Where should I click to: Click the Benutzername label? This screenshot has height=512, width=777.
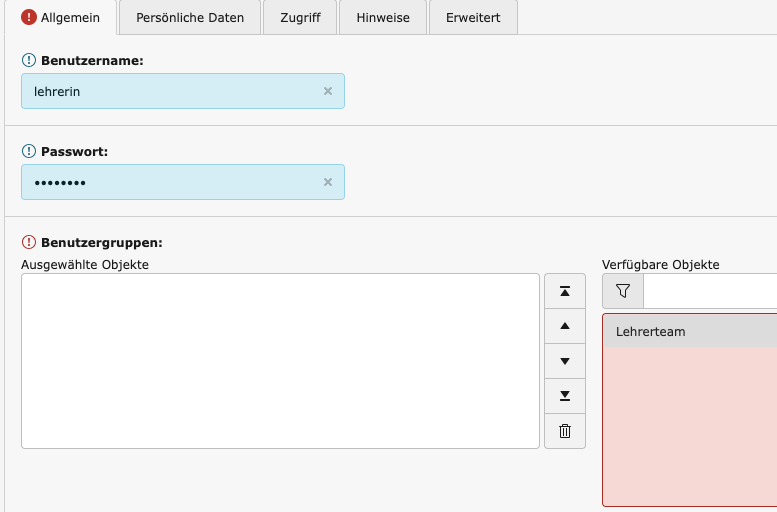(x=92, y=60)
